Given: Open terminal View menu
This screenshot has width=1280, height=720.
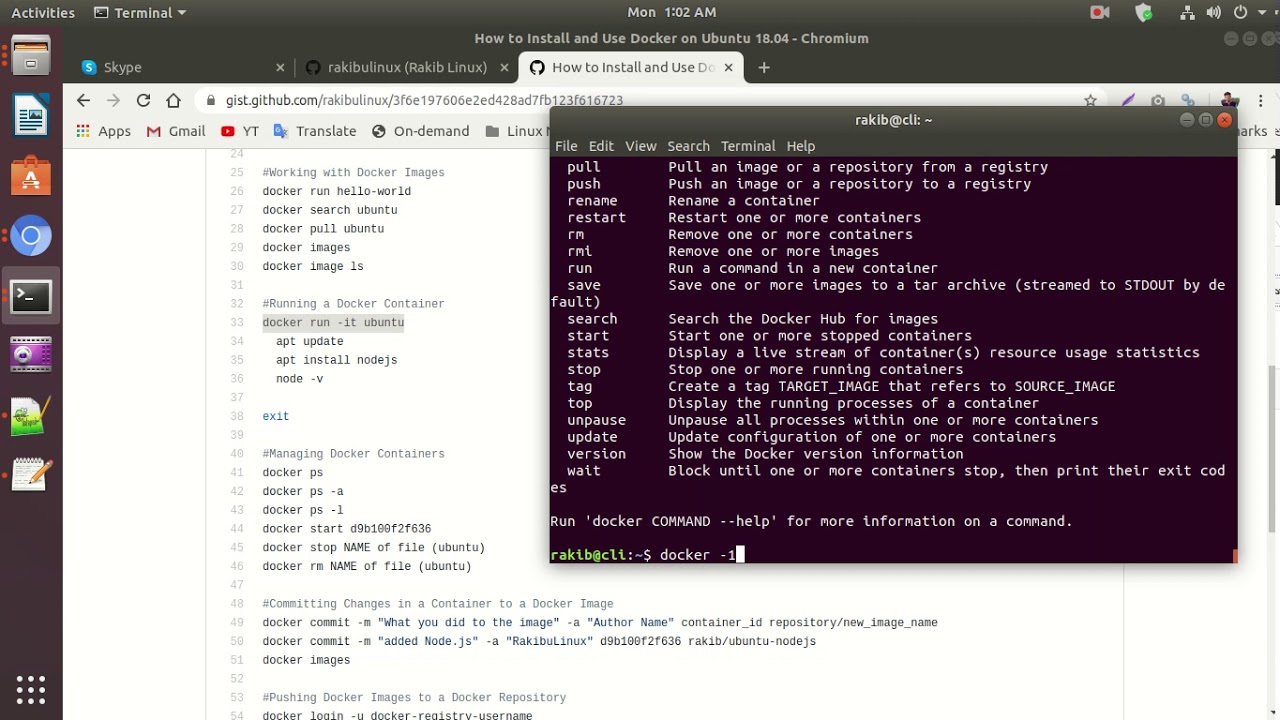Looking at the screenshot, I should click(641, 146).
